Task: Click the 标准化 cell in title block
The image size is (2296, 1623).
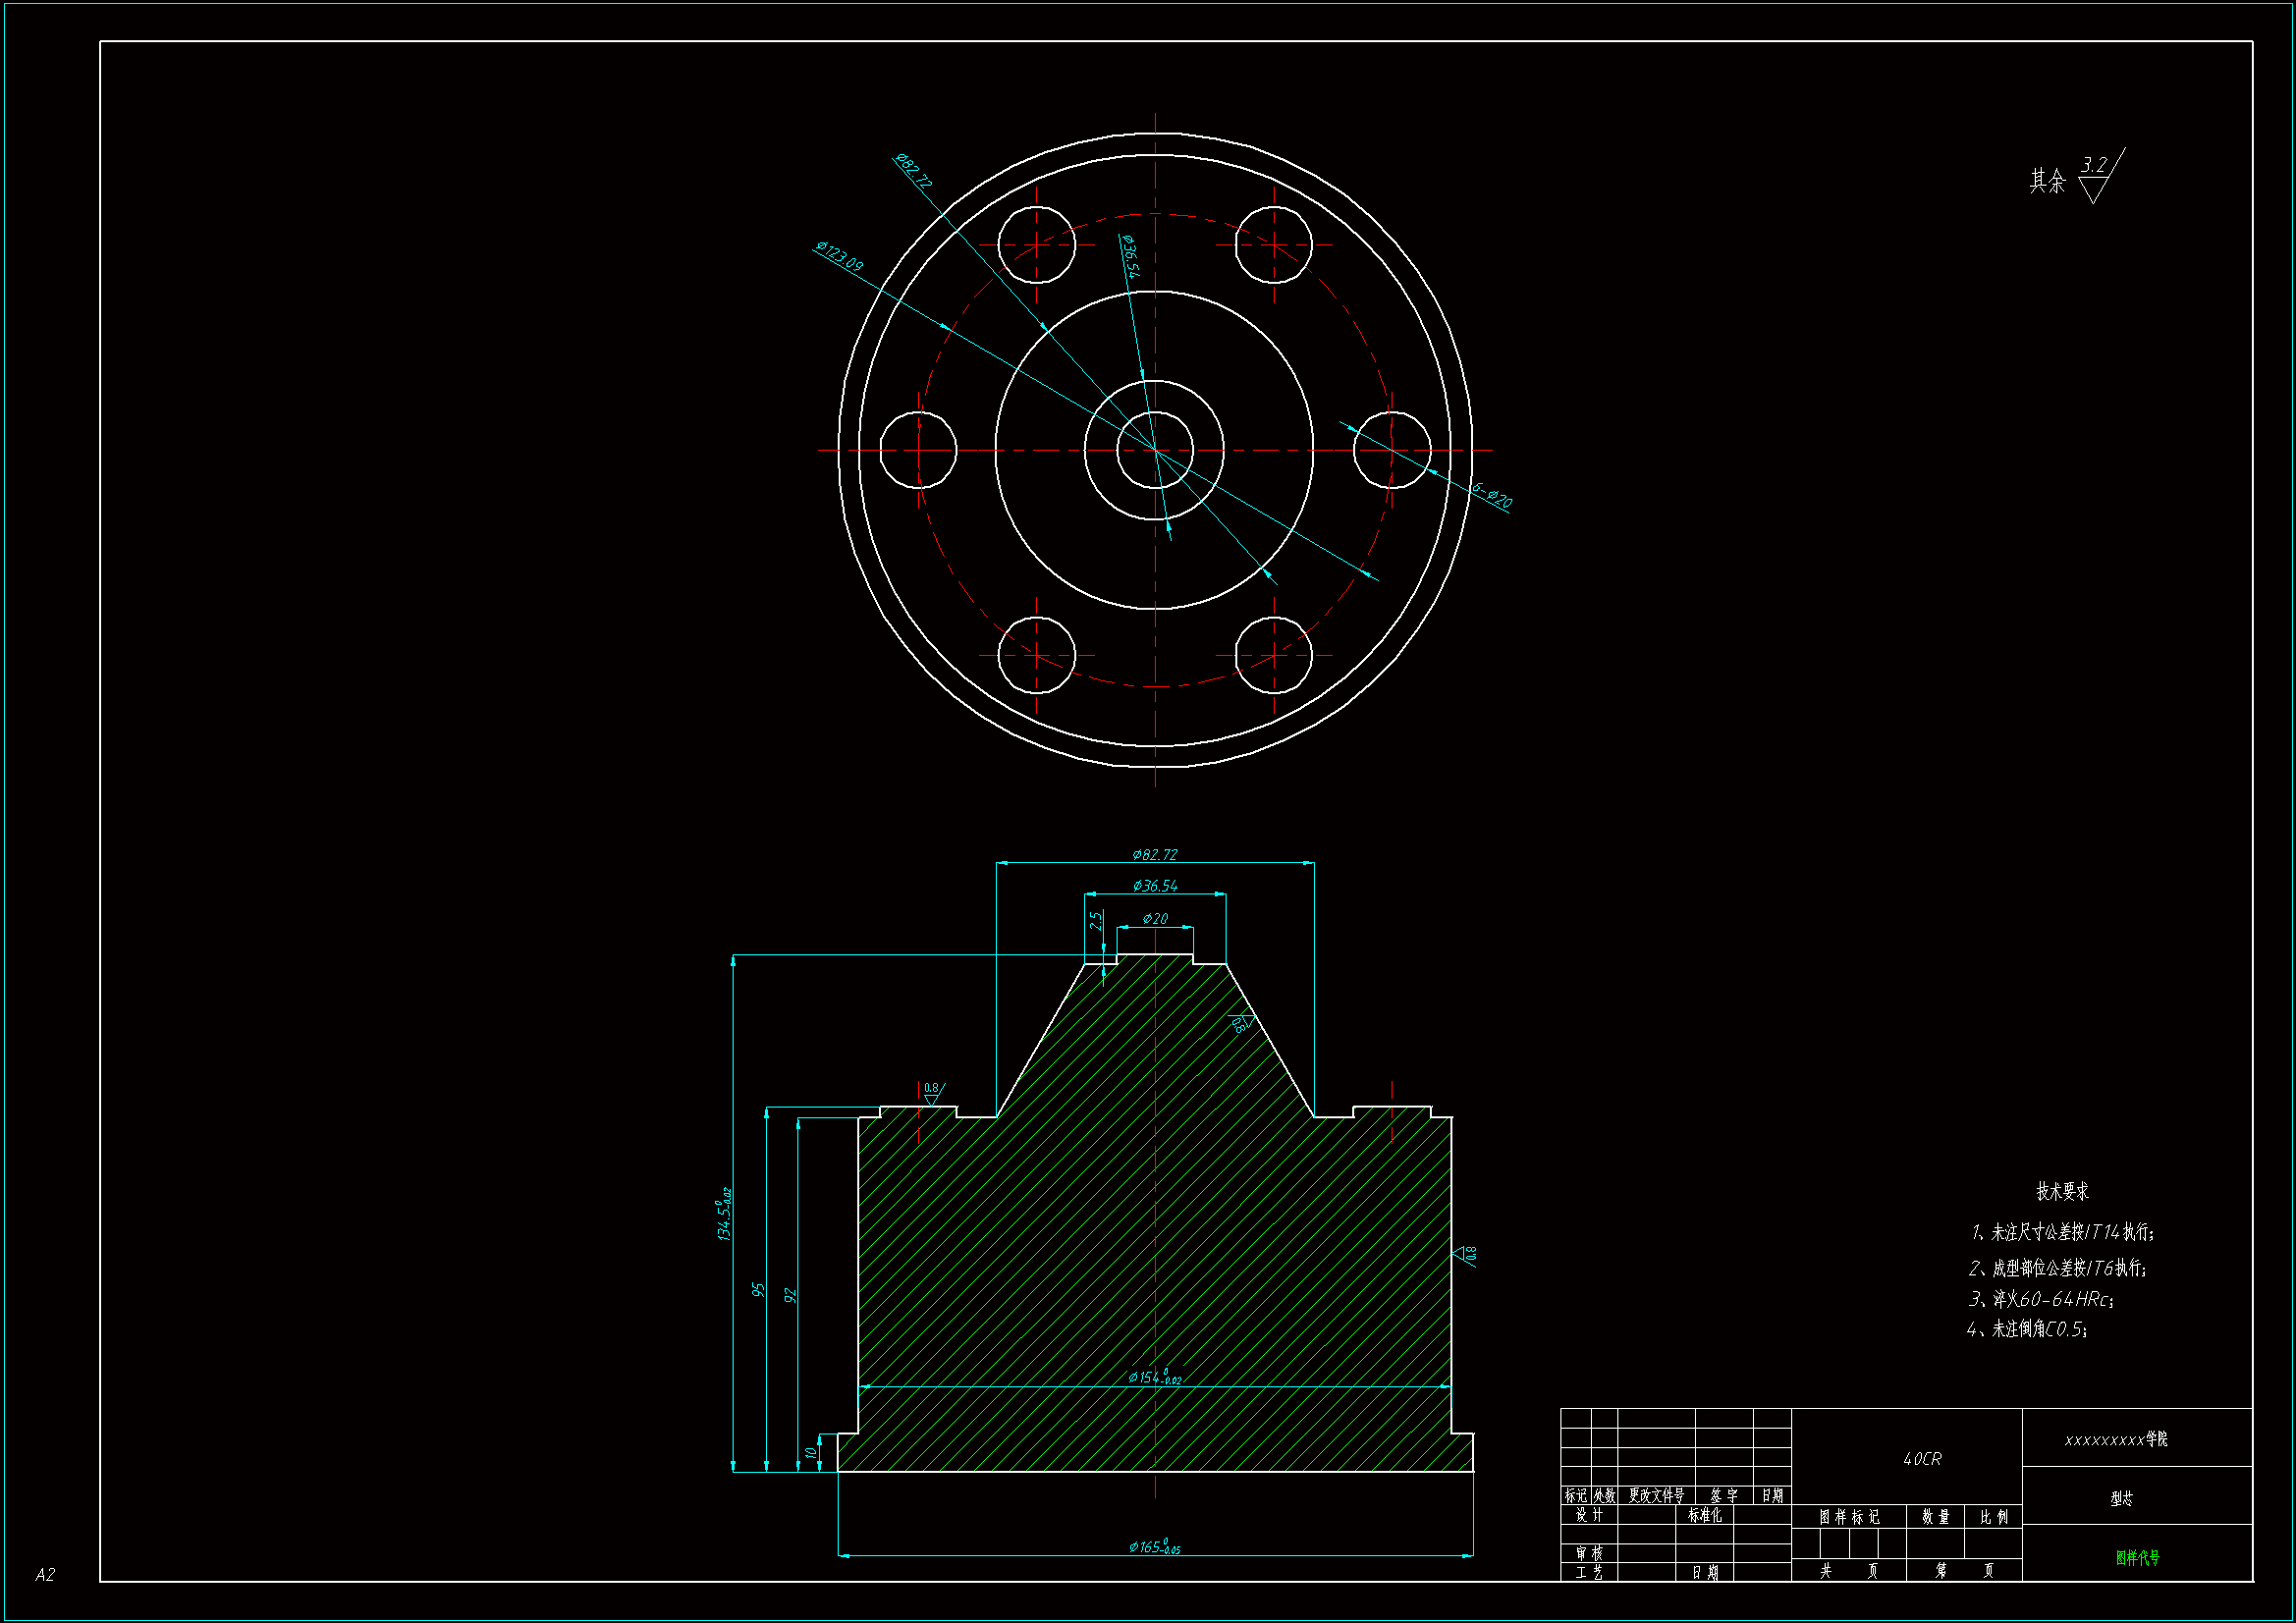Action: pos(1704,1515)
